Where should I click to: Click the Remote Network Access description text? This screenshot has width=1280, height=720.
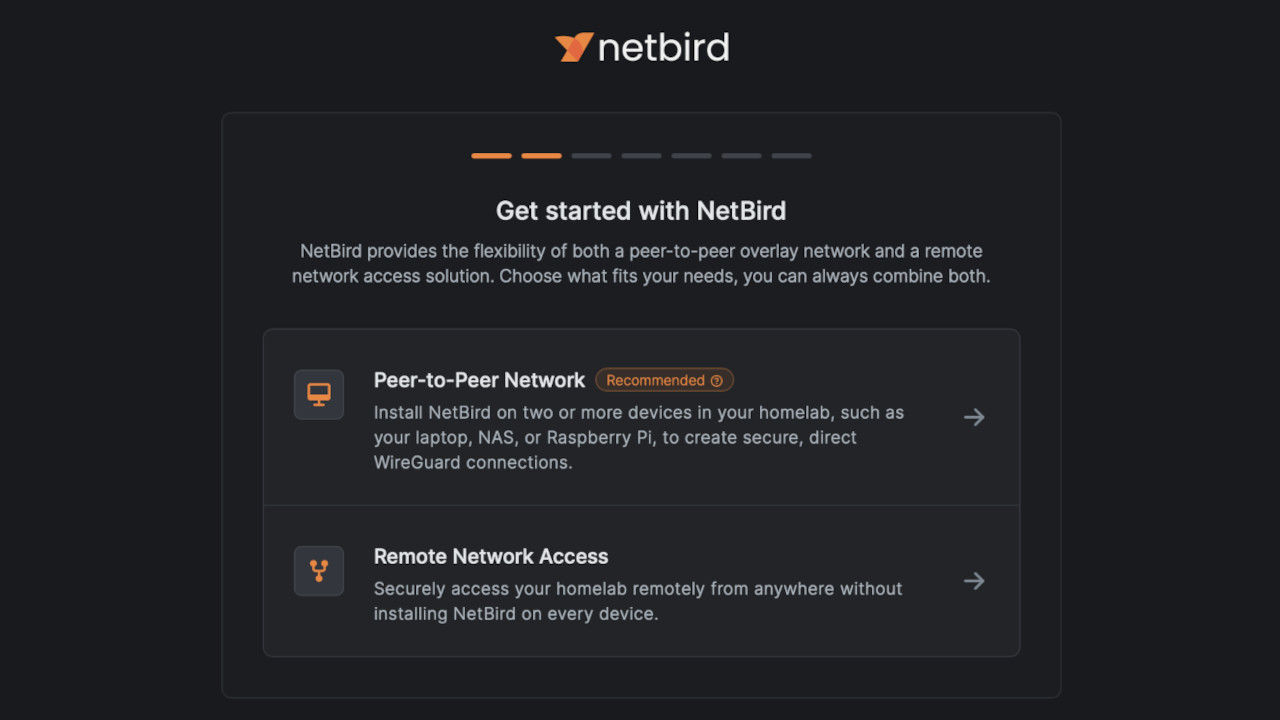tap(638, 601)
